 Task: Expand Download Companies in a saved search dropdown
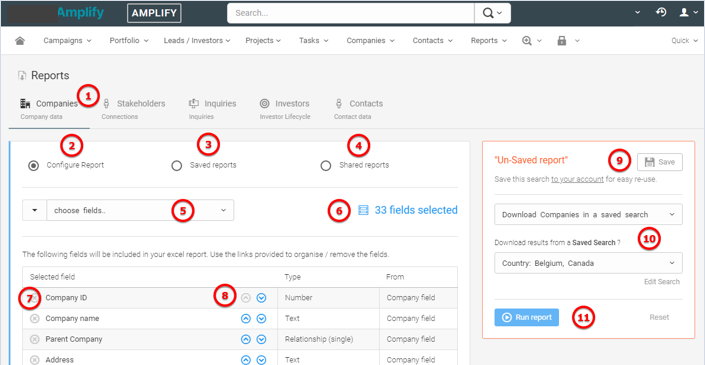[588, 214]
